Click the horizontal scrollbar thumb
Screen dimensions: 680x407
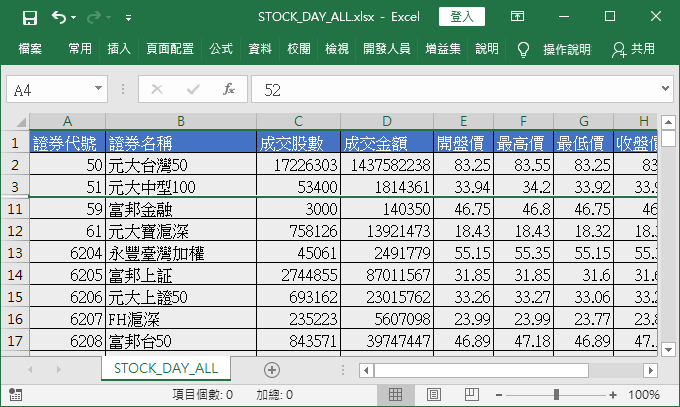(x=481, y=371)
